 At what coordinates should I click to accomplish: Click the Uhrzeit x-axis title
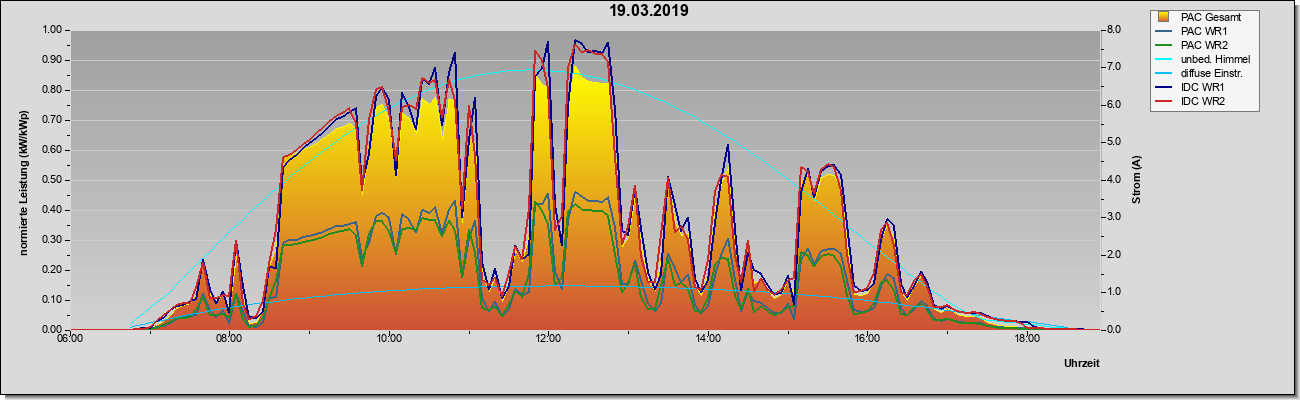[1082, 364]
